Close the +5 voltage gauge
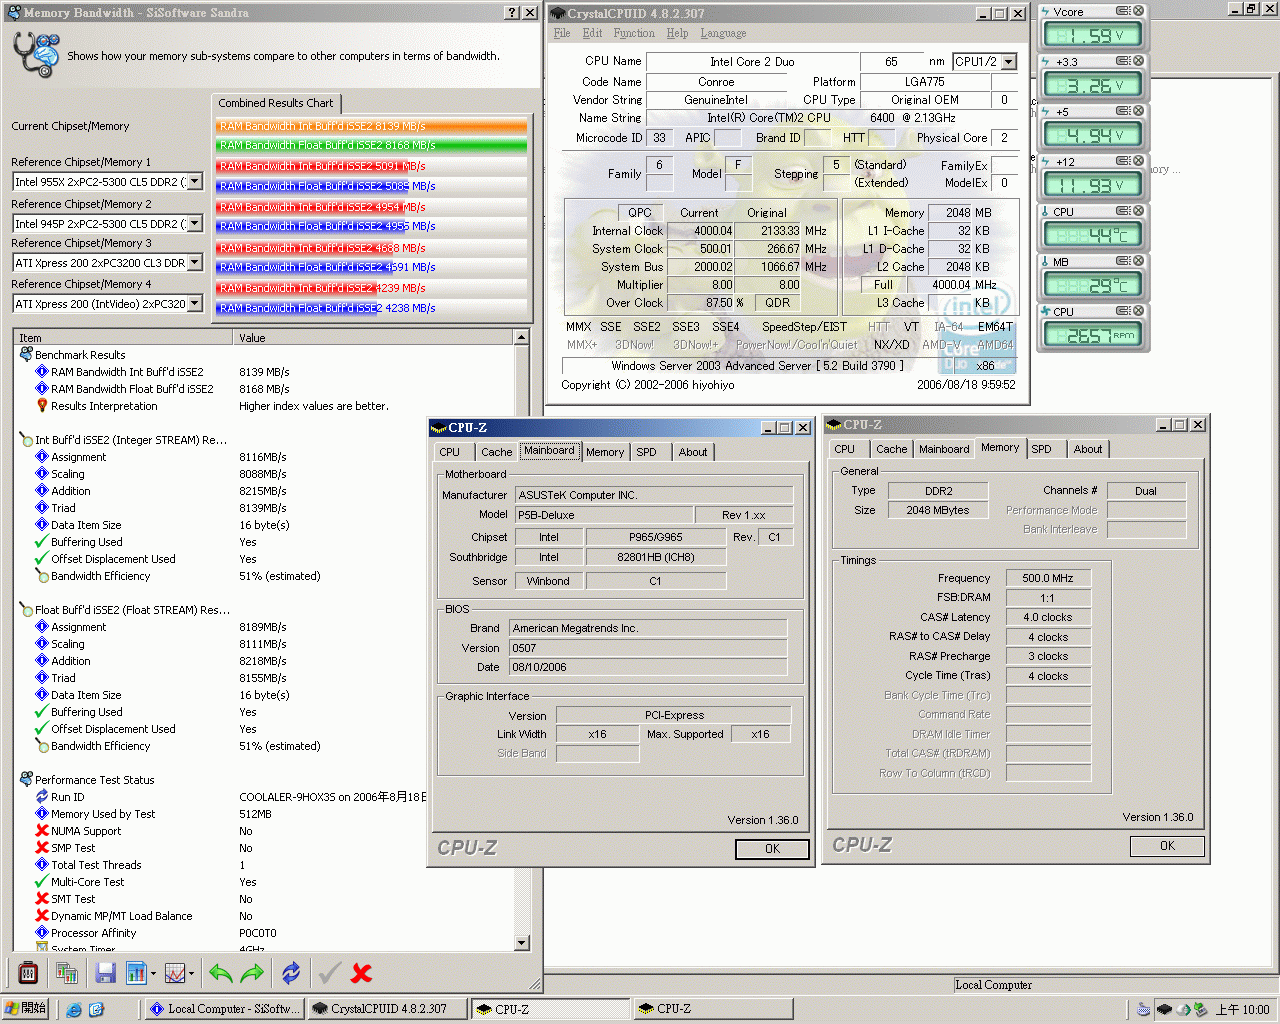Viewport: 1280px width, 1024px height. coord(1138,111)
